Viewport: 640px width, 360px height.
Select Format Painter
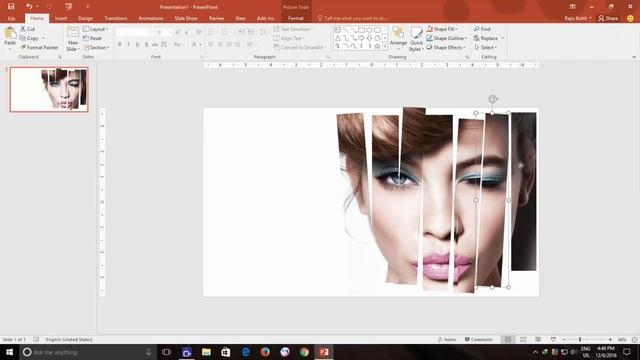tap(39, 47)
